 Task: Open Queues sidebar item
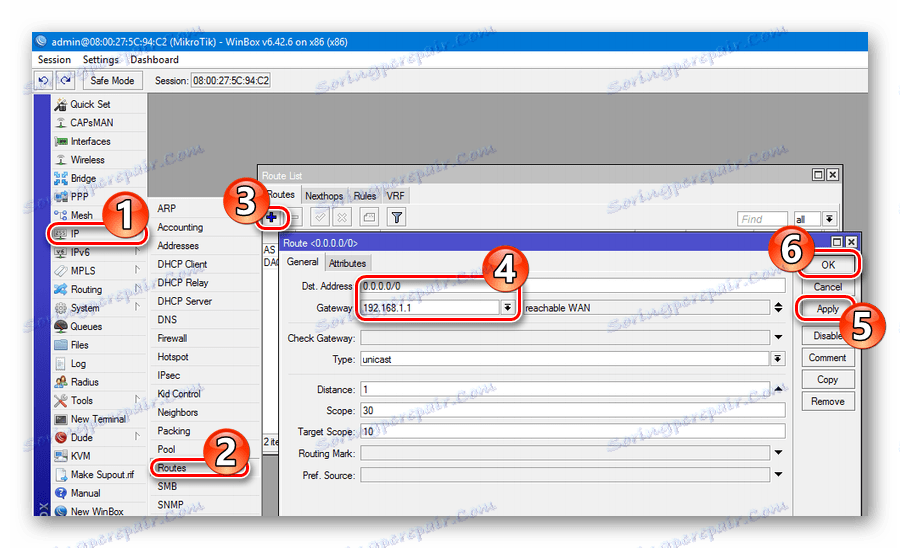click(x=99, y=327)
